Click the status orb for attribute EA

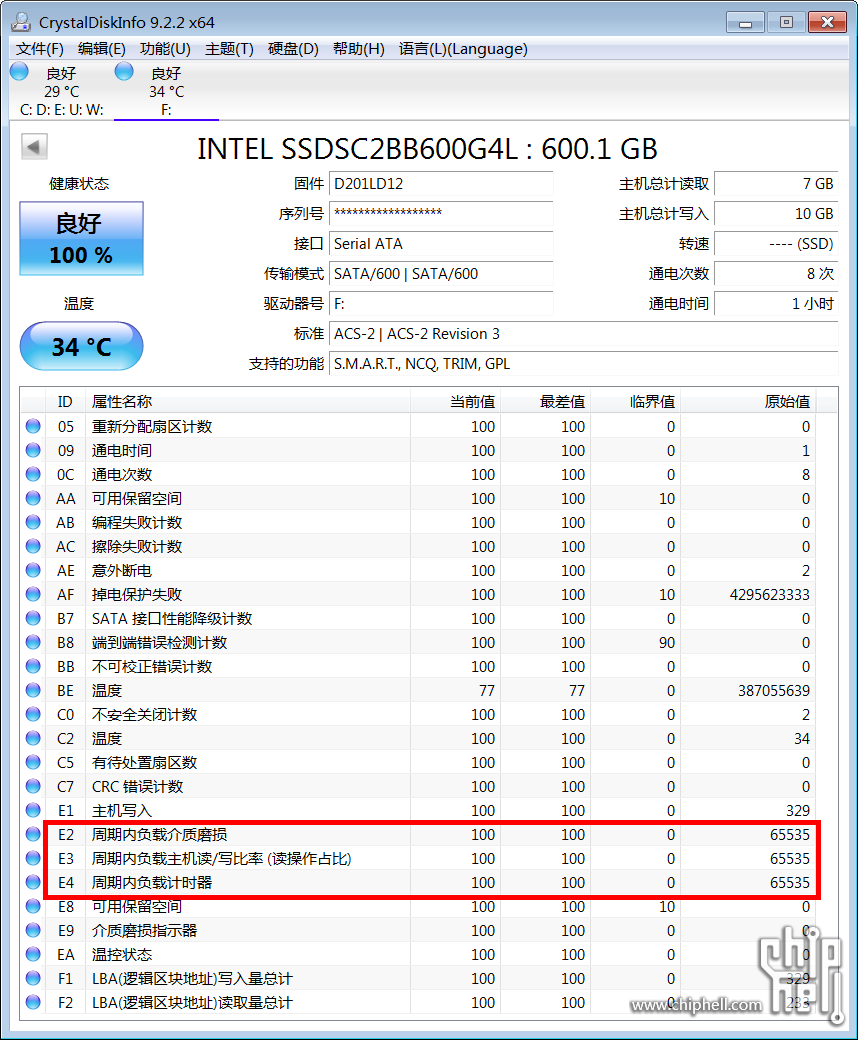pyautogui.click(x=33, y=954)
